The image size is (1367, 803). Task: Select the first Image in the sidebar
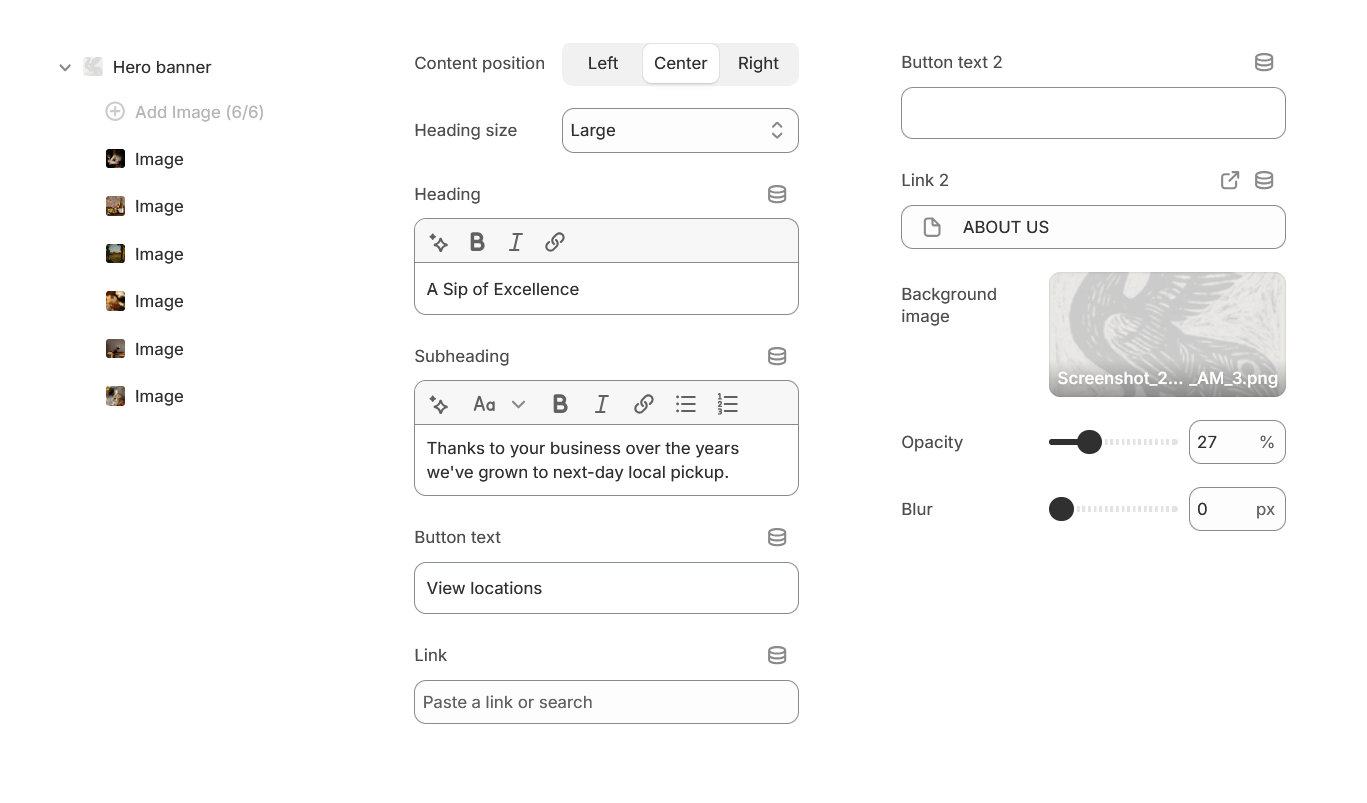click(x=158, y=159)
